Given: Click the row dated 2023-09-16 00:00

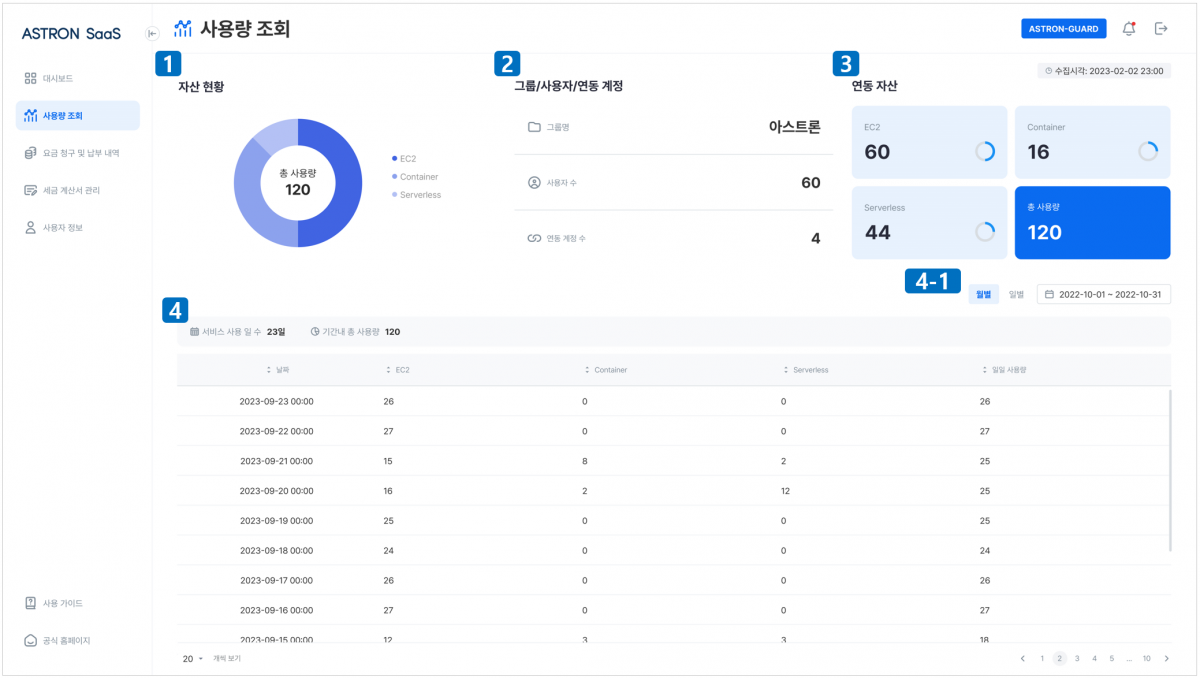Looking at the screenshot, I should pyautogui.click(x=673, y=610).
